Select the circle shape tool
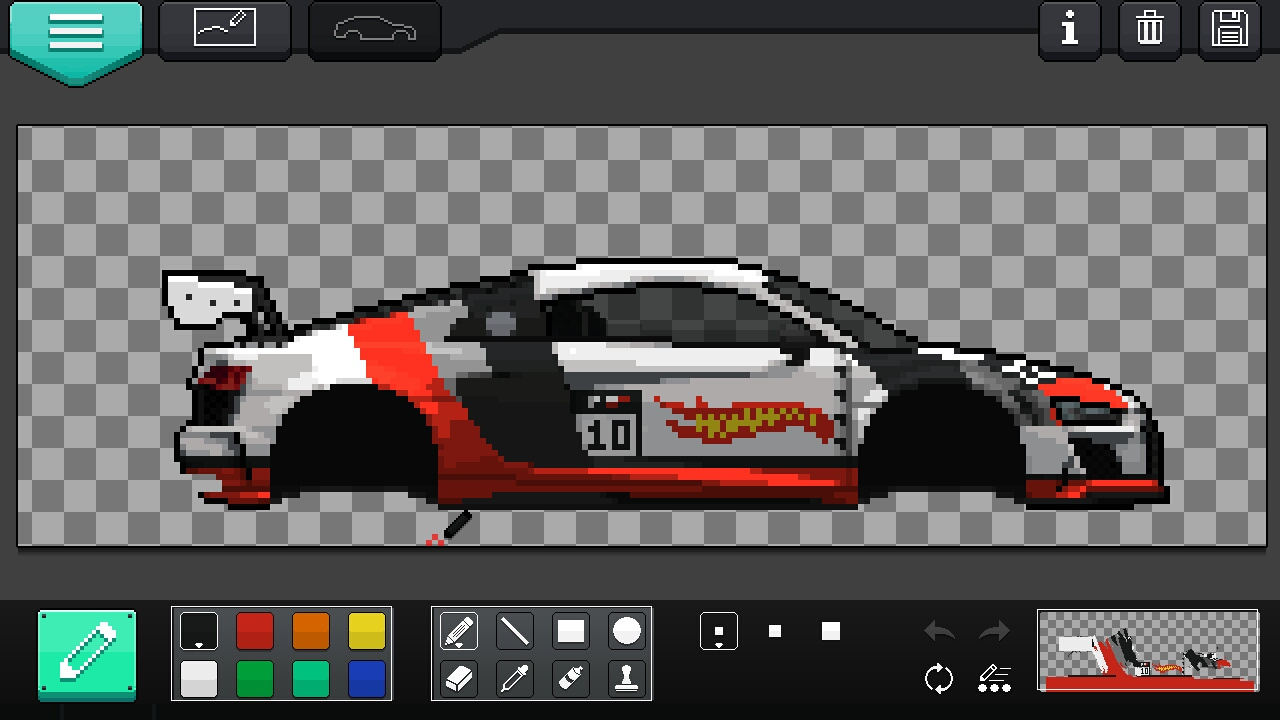The image size is (1280, 720). pyautogui.click(x=627, y=631)
